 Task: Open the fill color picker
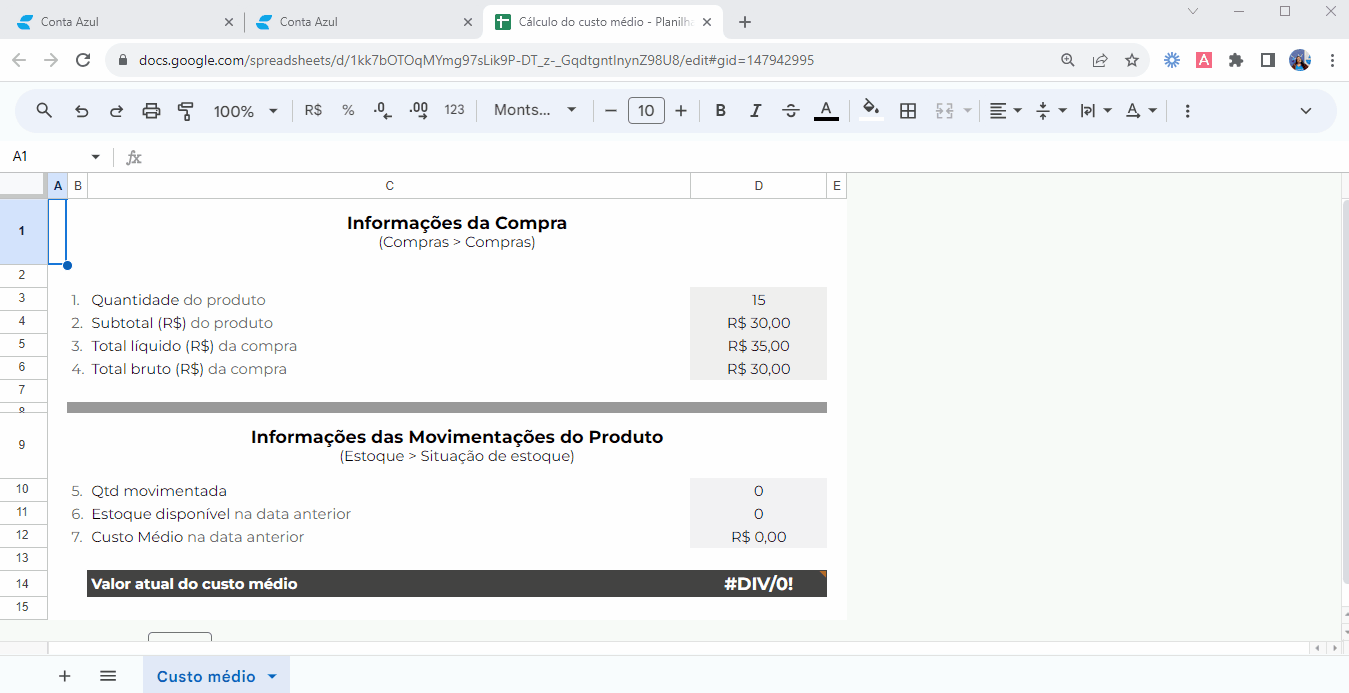click(x=871, y=111)
